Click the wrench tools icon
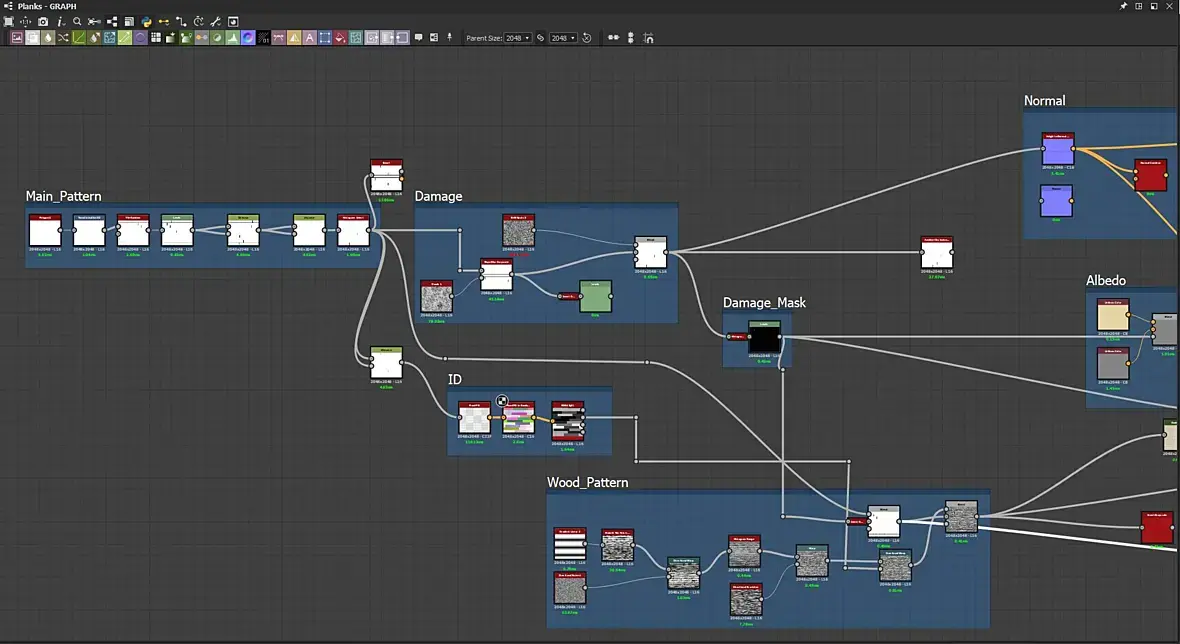 tap(215, 21)
